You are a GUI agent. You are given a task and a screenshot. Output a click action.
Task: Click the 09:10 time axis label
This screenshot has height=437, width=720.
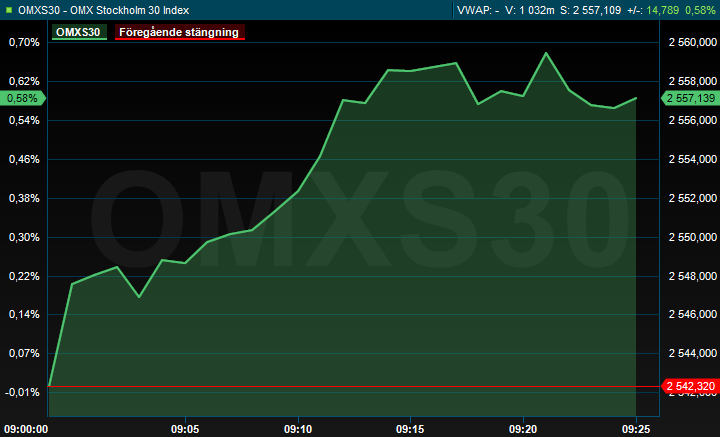click(298, 426)
